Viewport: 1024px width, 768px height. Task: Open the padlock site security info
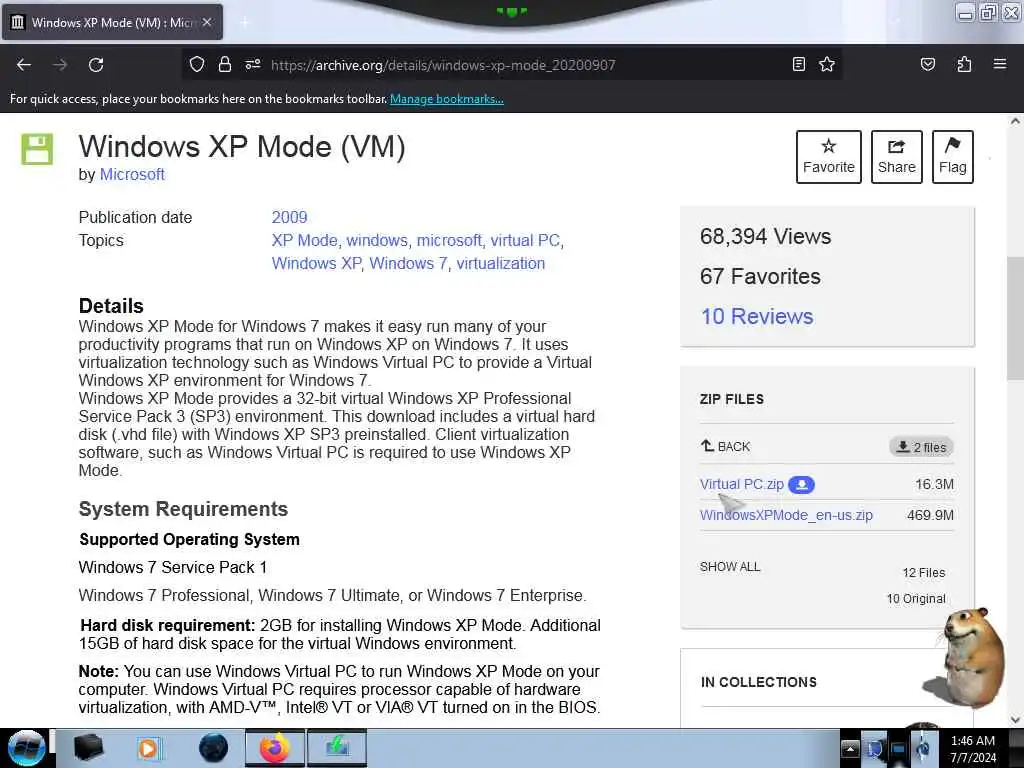(225, 64)
